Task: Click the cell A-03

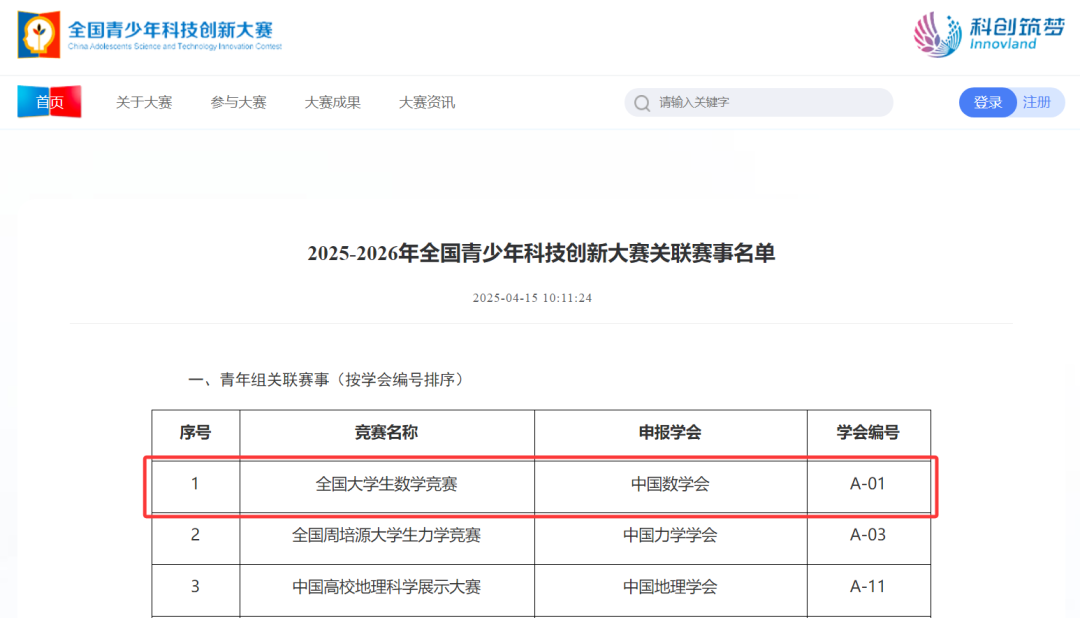Action: 868,535
